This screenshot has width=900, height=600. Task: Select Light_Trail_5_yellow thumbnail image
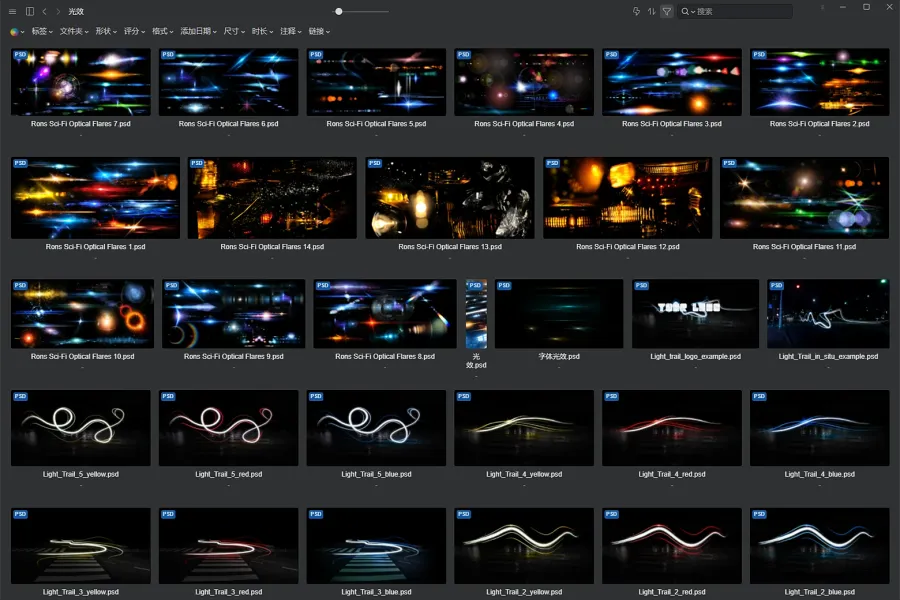tap(80, 428)
